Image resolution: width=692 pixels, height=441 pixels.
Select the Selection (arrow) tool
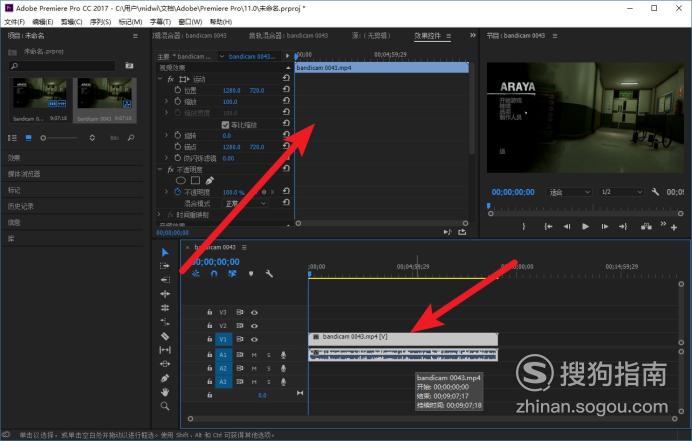click(x=165, y=252)
